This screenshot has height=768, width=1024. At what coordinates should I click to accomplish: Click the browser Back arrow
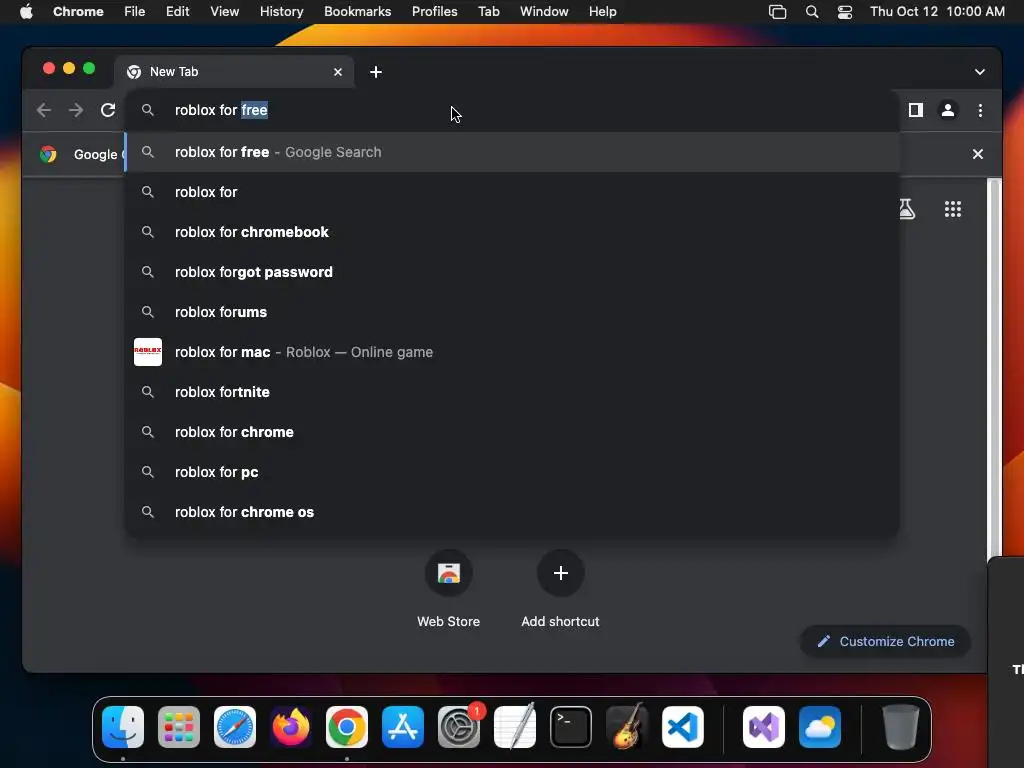click(44, 110)
